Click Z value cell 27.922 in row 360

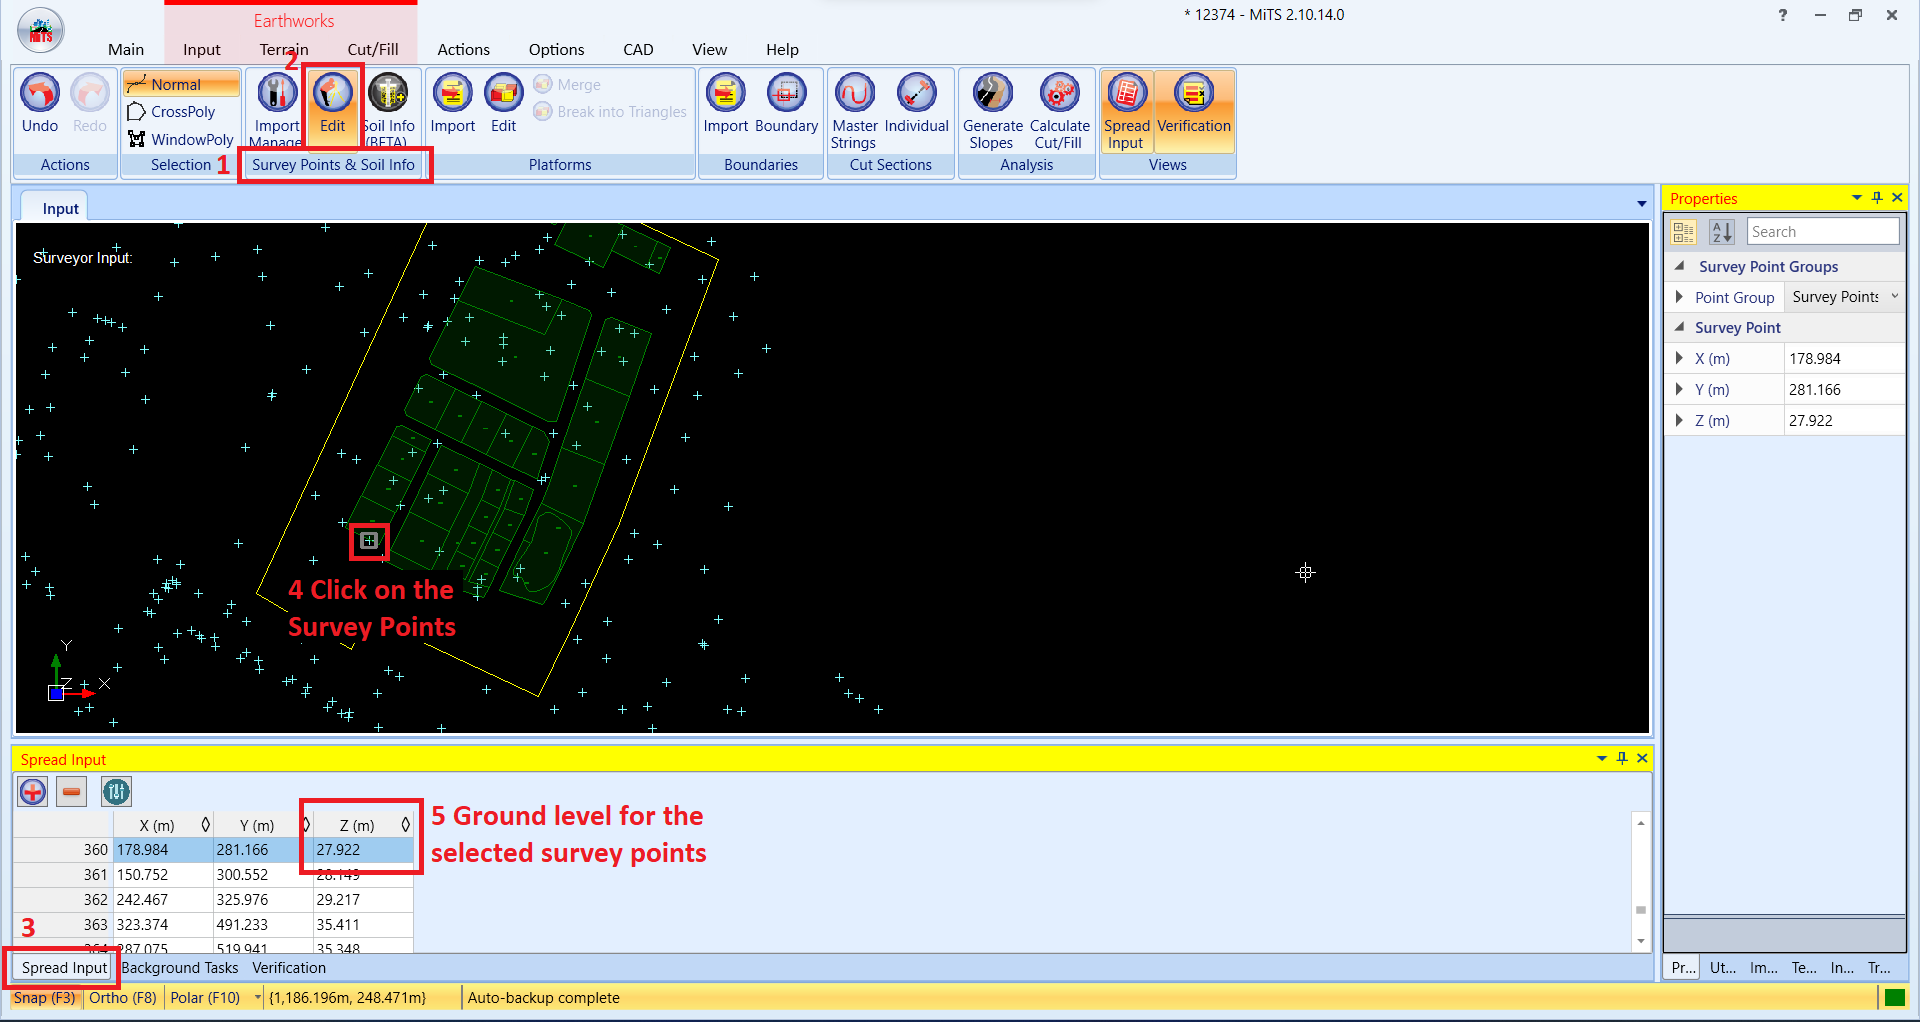(x=363, y=850)
